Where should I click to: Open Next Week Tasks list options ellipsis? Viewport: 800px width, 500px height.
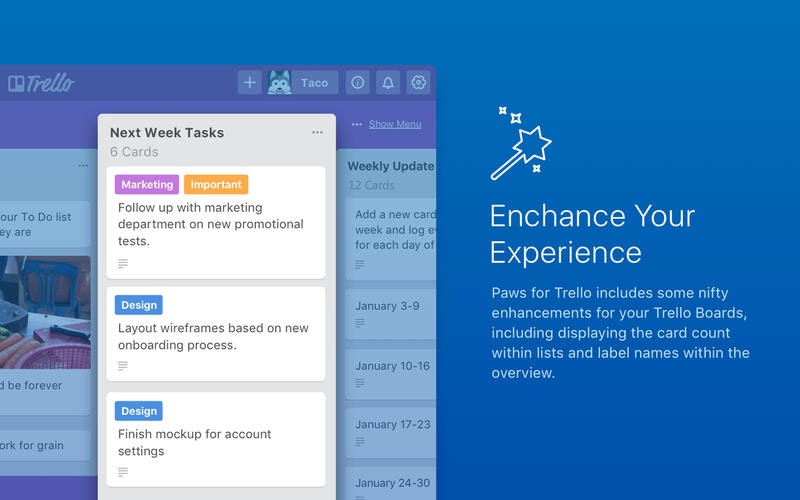click(317, 132)
